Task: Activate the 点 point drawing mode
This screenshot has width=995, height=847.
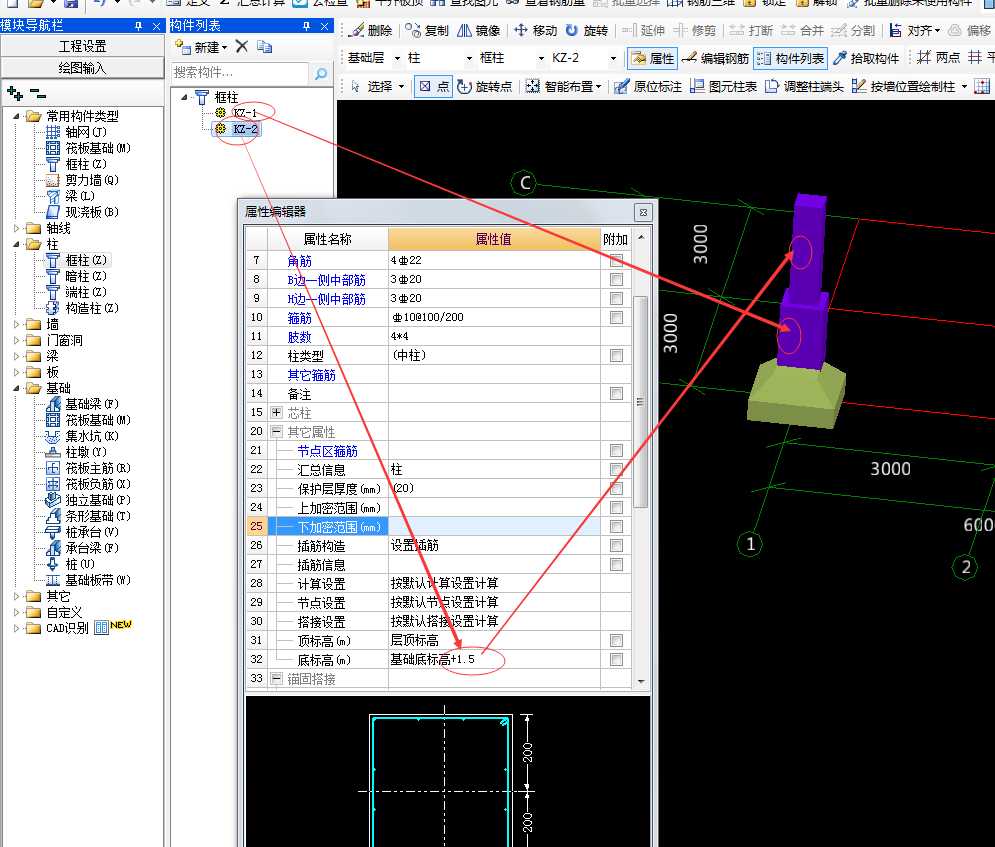Action: tap(434, 86)
